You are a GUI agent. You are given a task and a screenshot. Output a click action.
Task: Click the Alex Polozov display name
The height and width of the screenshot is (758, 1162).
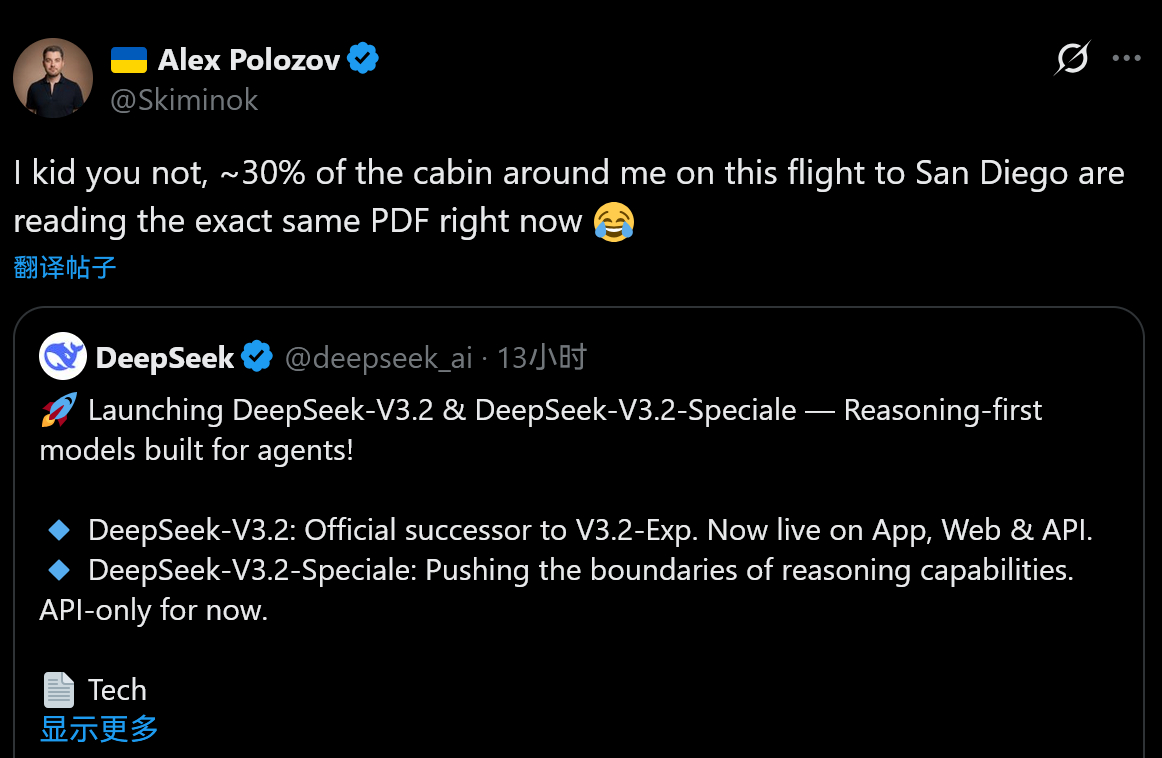click(248, 60)
